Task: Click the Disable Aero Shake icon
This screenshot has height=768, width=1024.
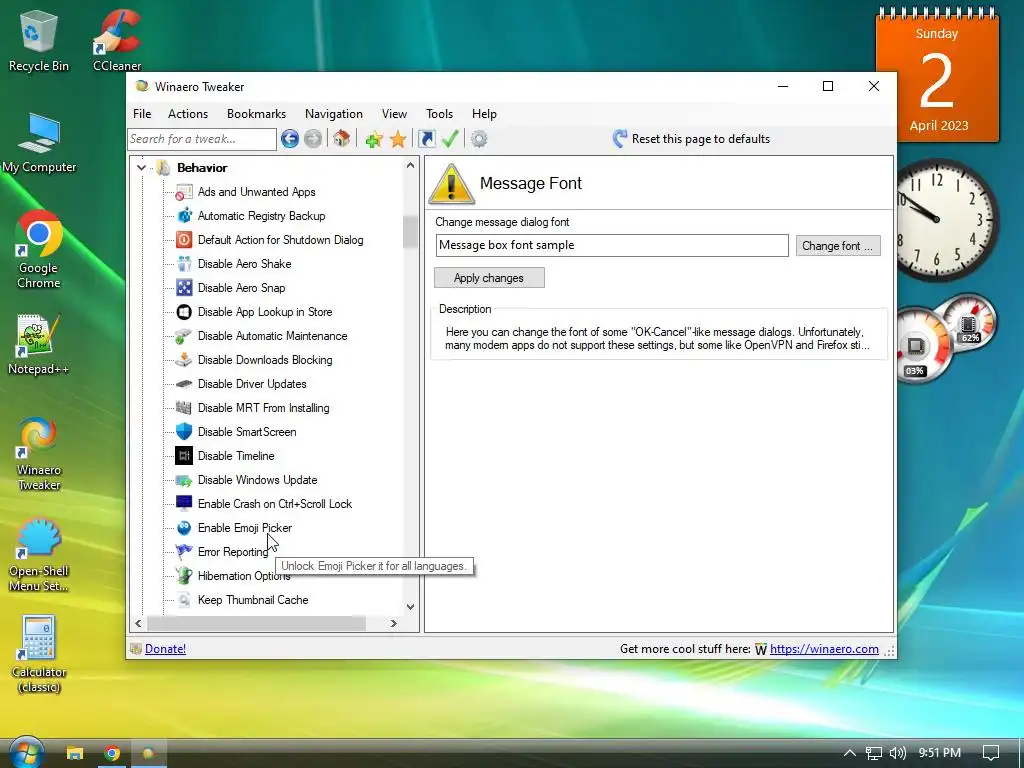Action: 184,264
